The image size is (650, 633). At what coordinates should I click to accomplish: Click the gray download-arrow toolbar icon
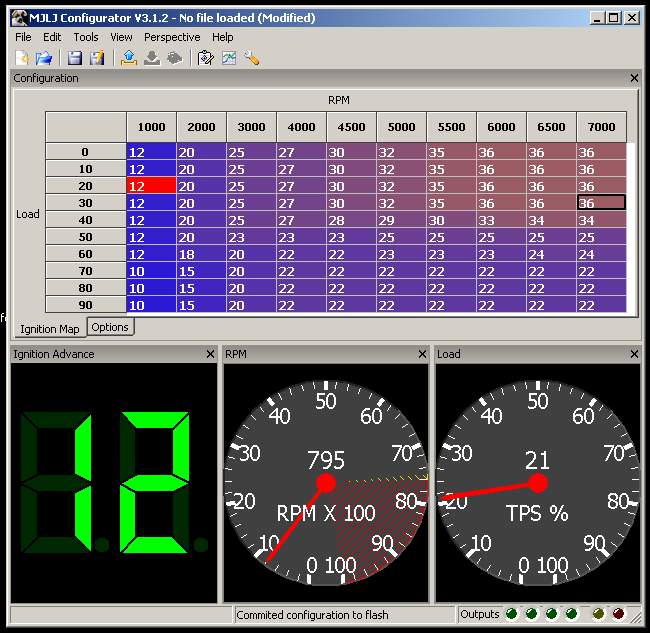(152, 58)
